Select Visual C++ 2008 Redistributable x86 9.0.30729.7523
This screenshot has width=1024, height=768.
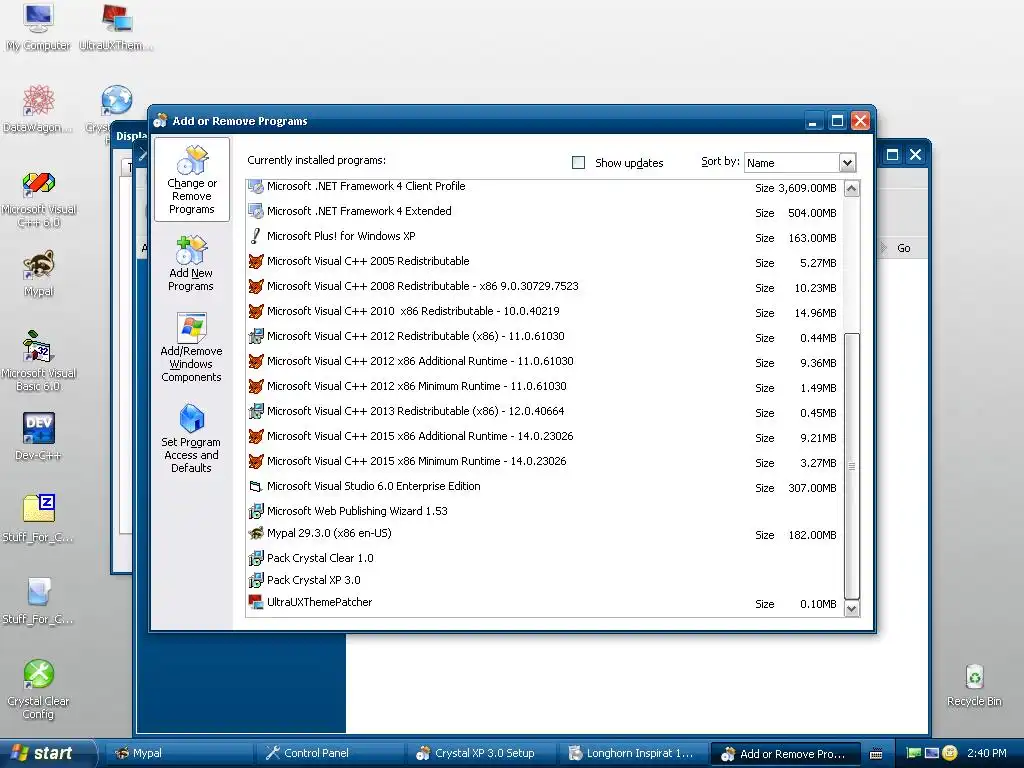pyautogui.click(x=544, y=287)
